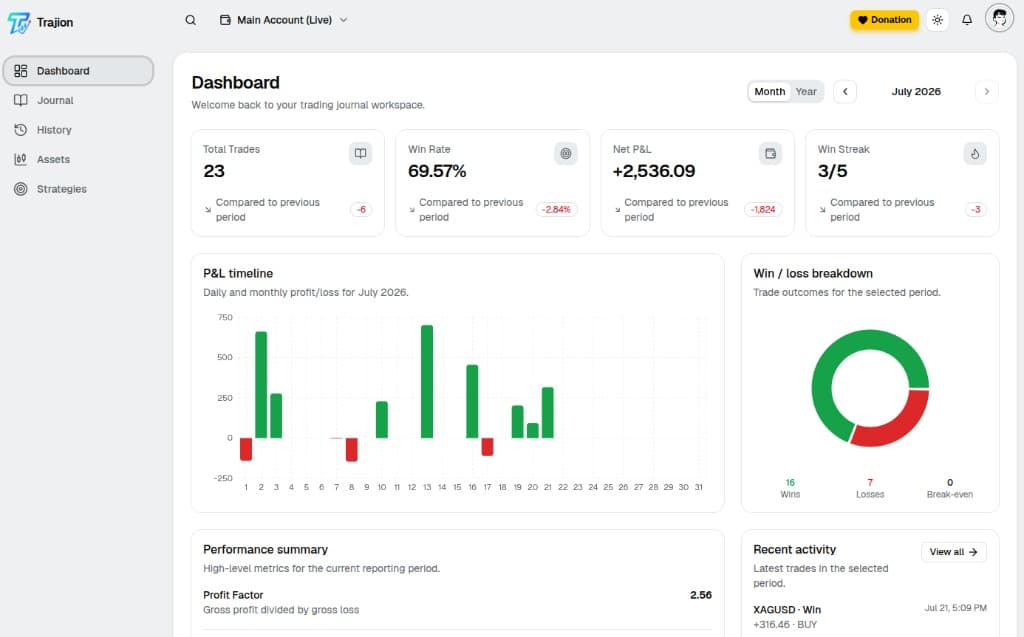The width and height of the screenshot is (1024, 637).
Task: Click the Total Trades book icon
Action: [x=360, y=154]
